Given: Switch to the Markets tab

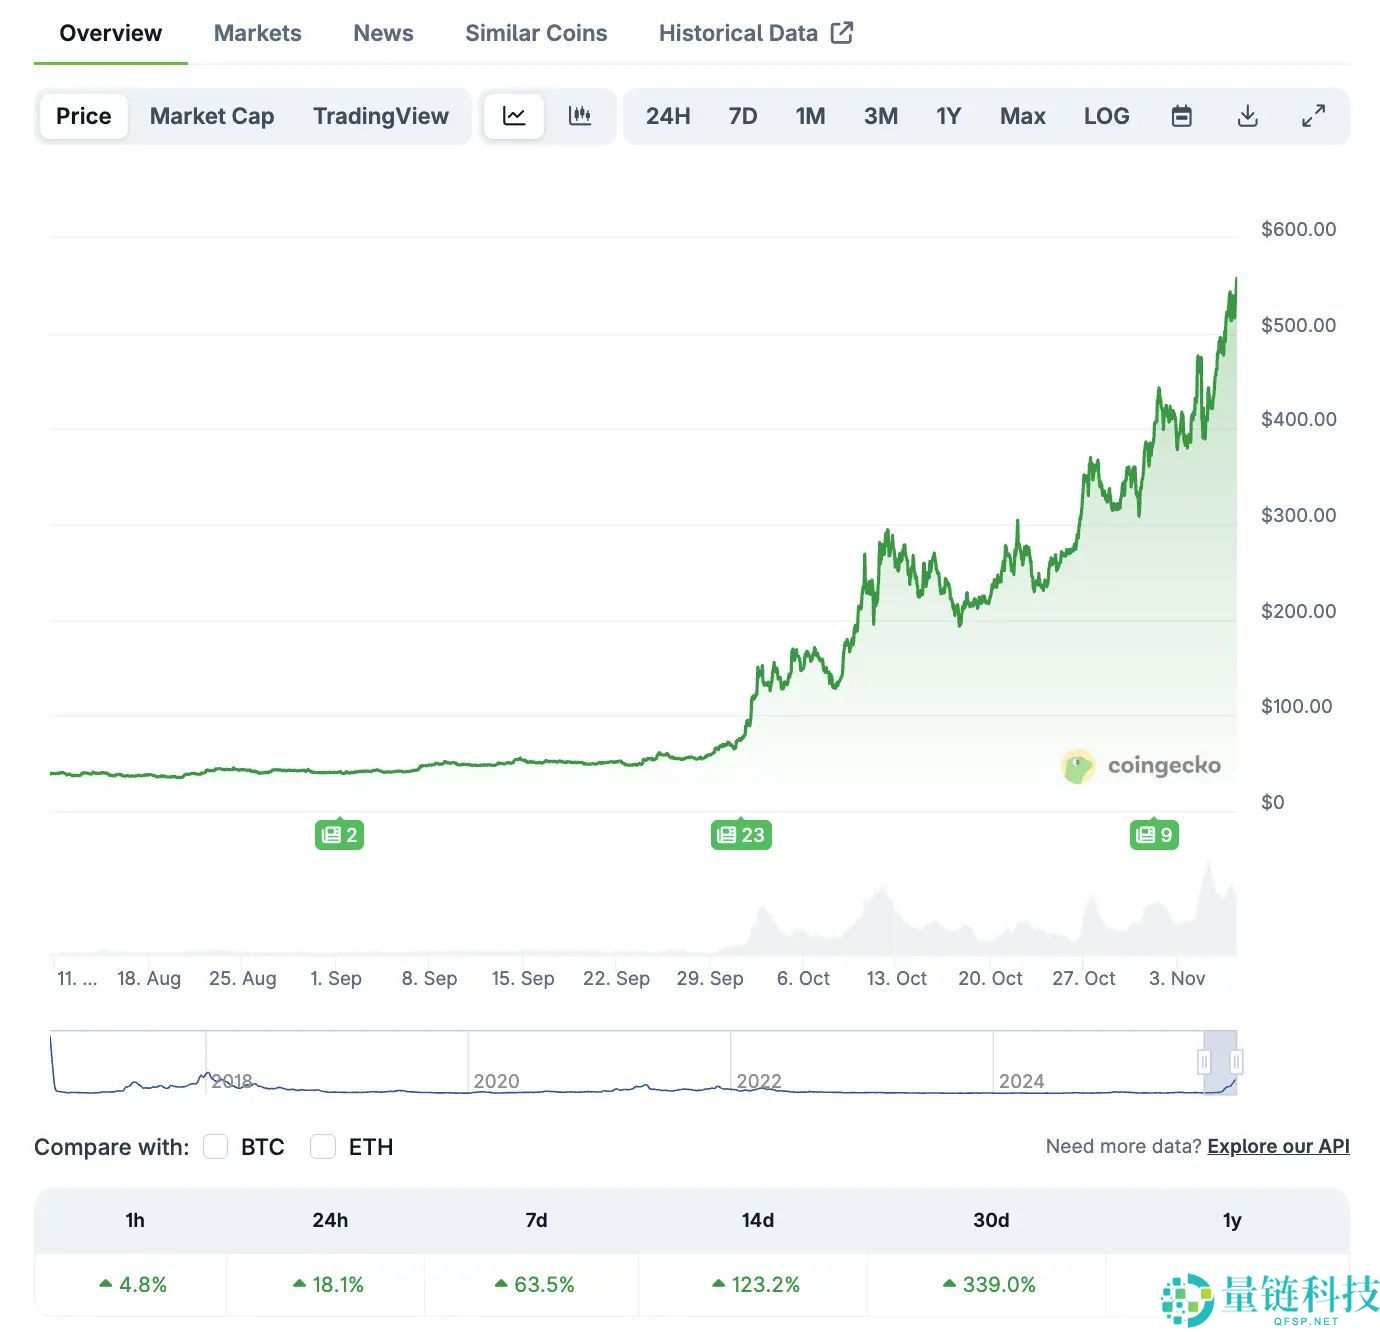Looking at the screenshot, I should (x=257, y=33).
